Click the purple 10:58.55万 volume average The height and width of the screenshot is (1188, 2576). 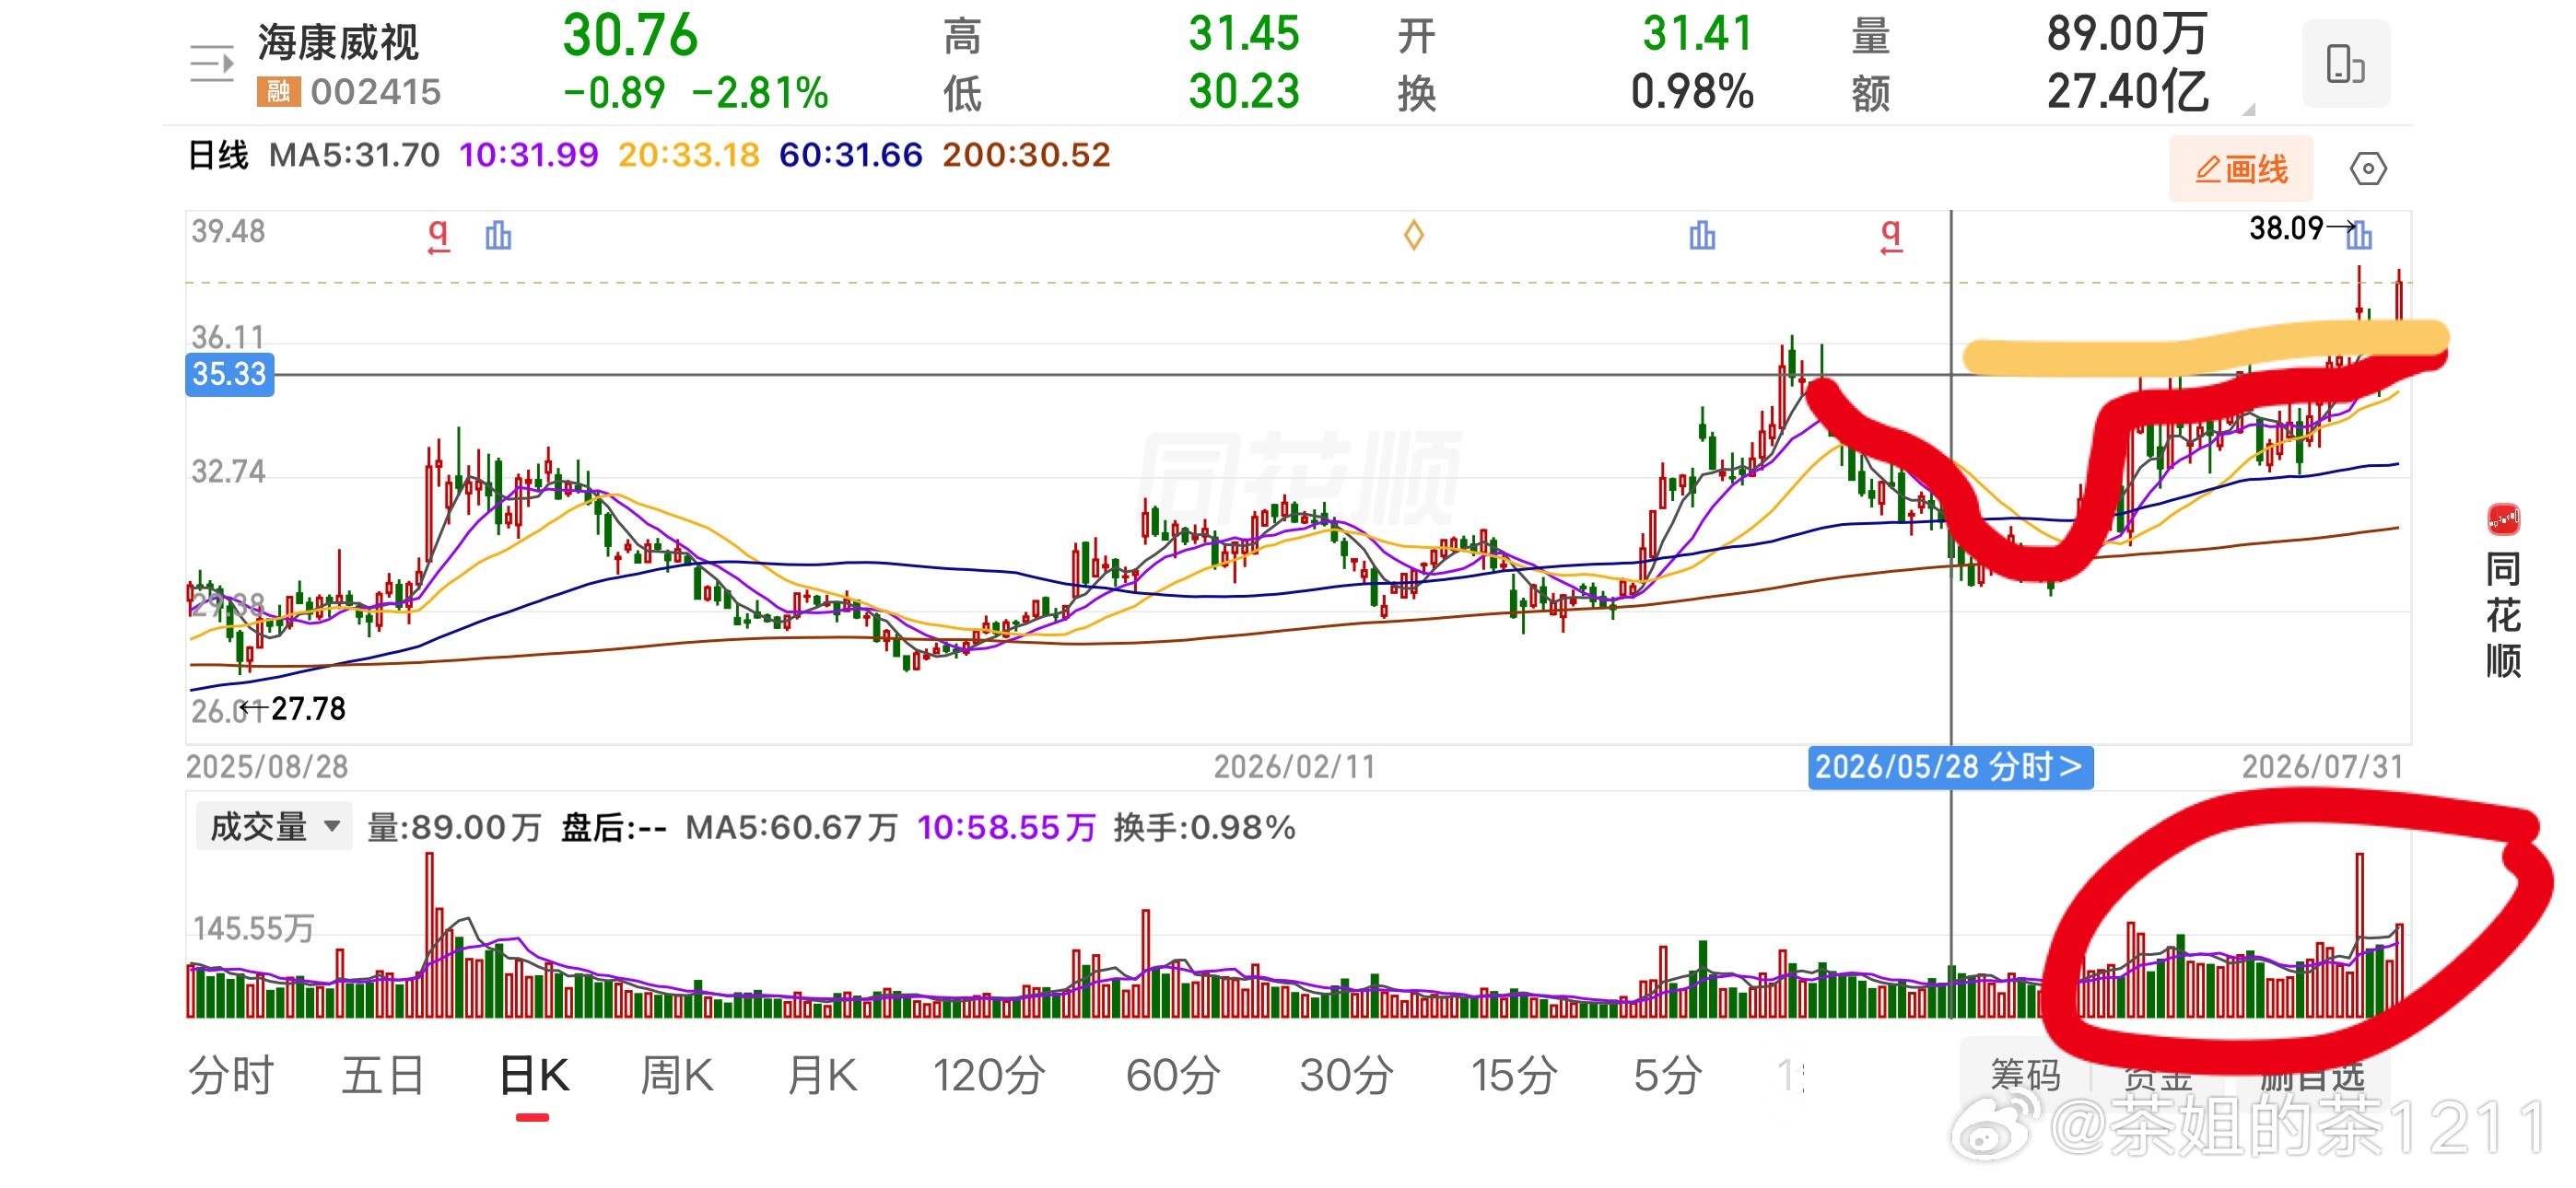coord(1007,827)
